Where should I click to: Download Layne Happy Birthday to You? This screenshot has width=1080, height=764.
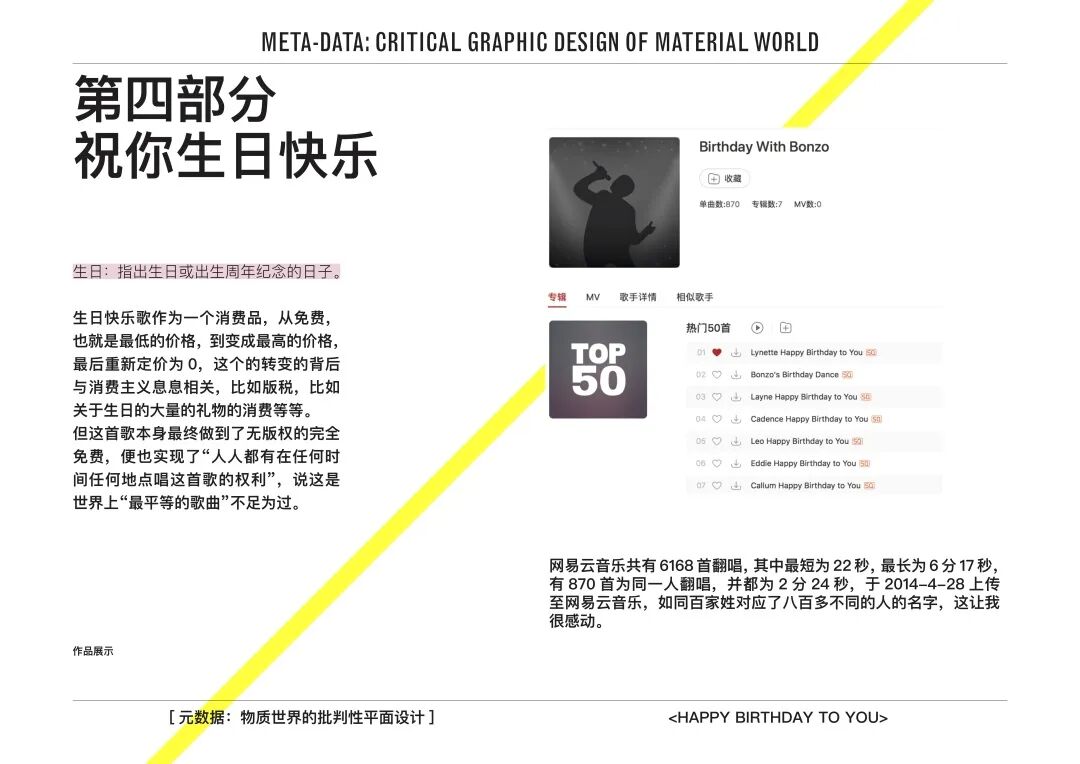736,397
